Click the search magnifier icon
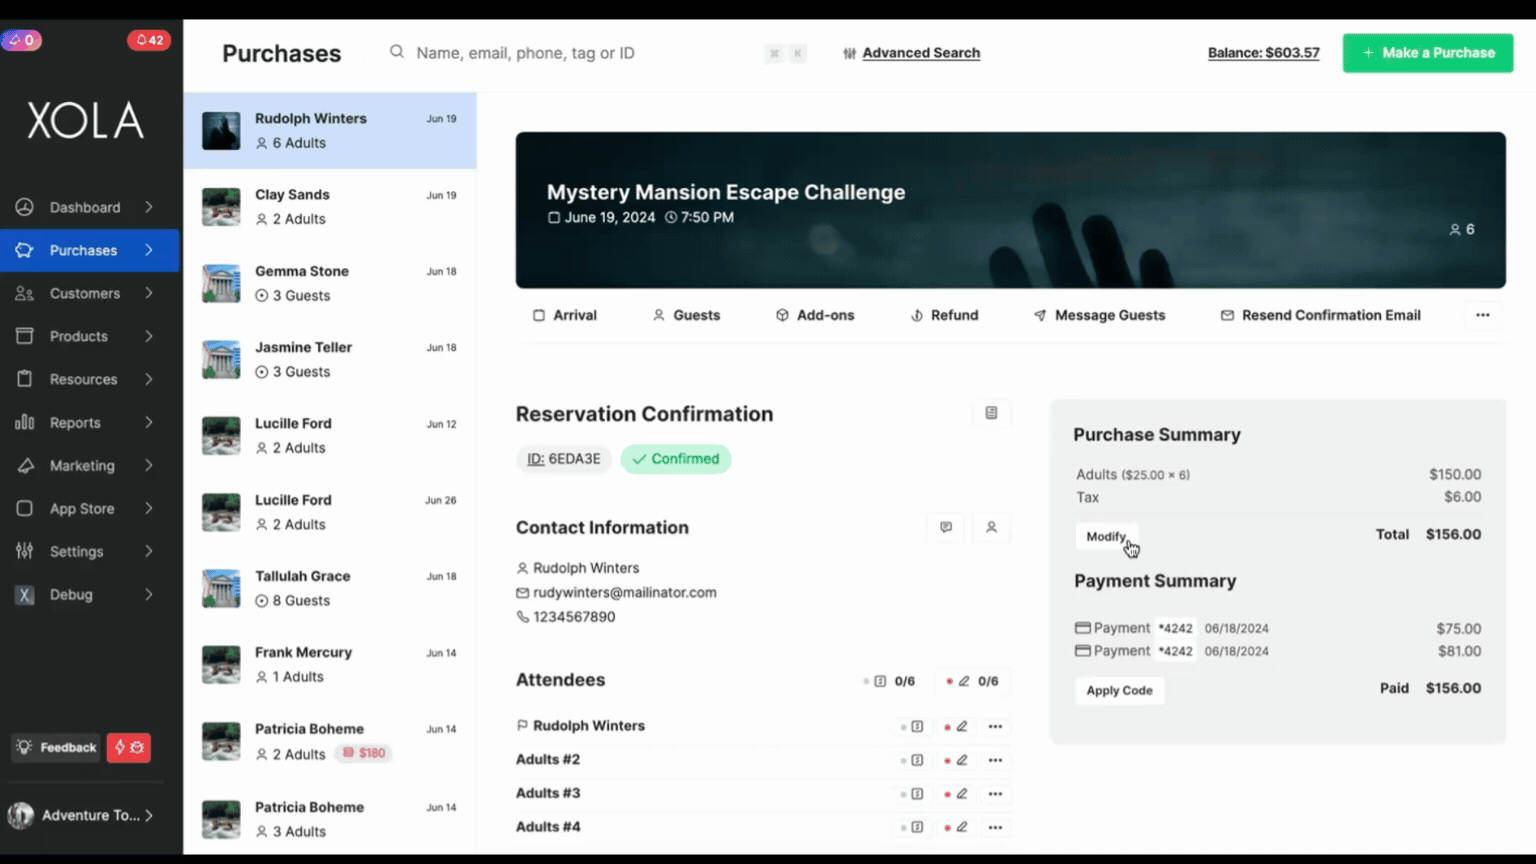The height and width of the screenshot is (864, 1536). click(x=397, y=52)
